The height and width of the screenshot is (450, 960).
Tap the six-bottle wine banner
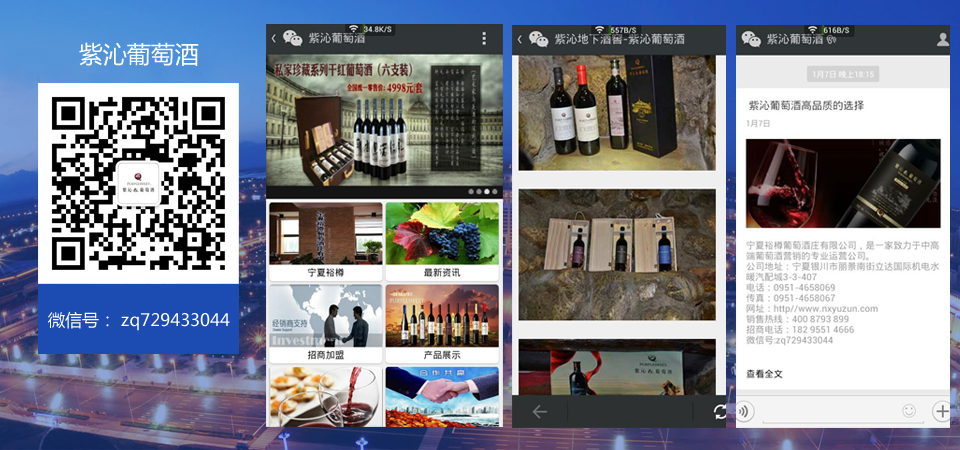tap(384, 121)
